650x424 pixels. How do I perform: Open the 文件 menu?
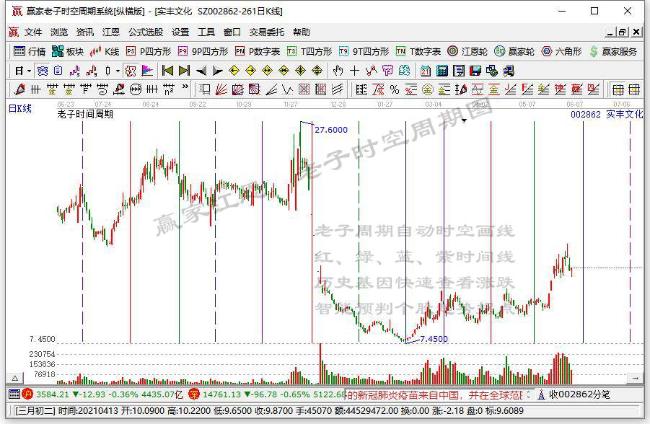(33, 32)
